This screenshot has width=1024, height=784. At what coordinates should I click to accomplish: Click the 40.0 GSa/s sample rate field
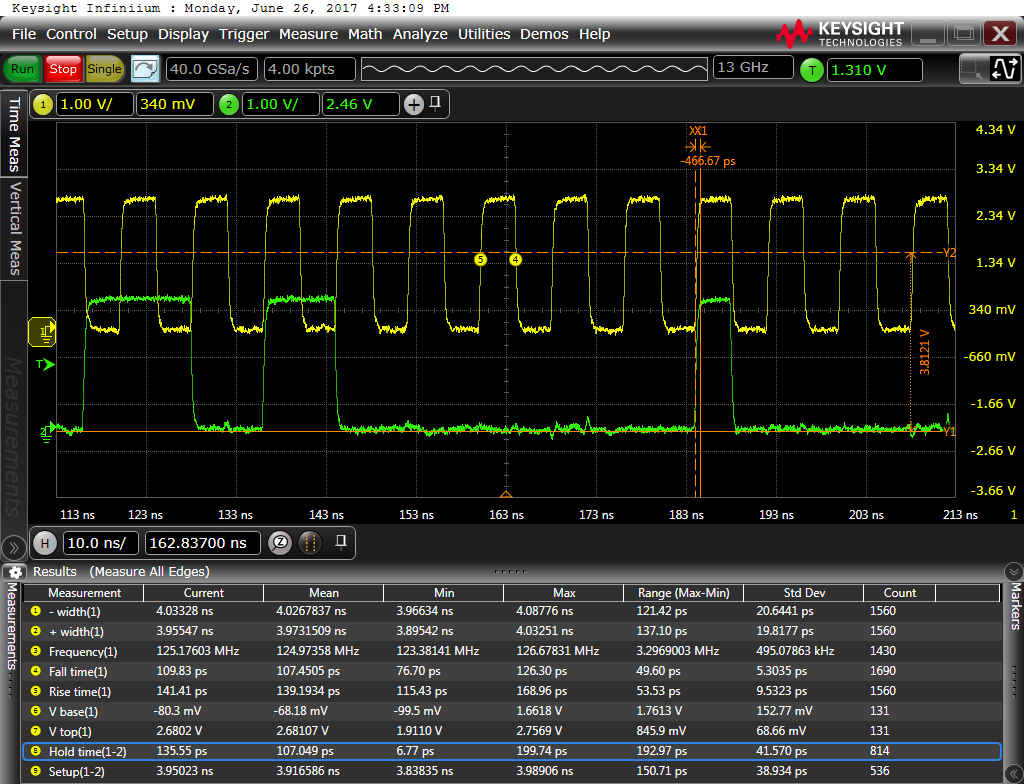click(212, 69)
